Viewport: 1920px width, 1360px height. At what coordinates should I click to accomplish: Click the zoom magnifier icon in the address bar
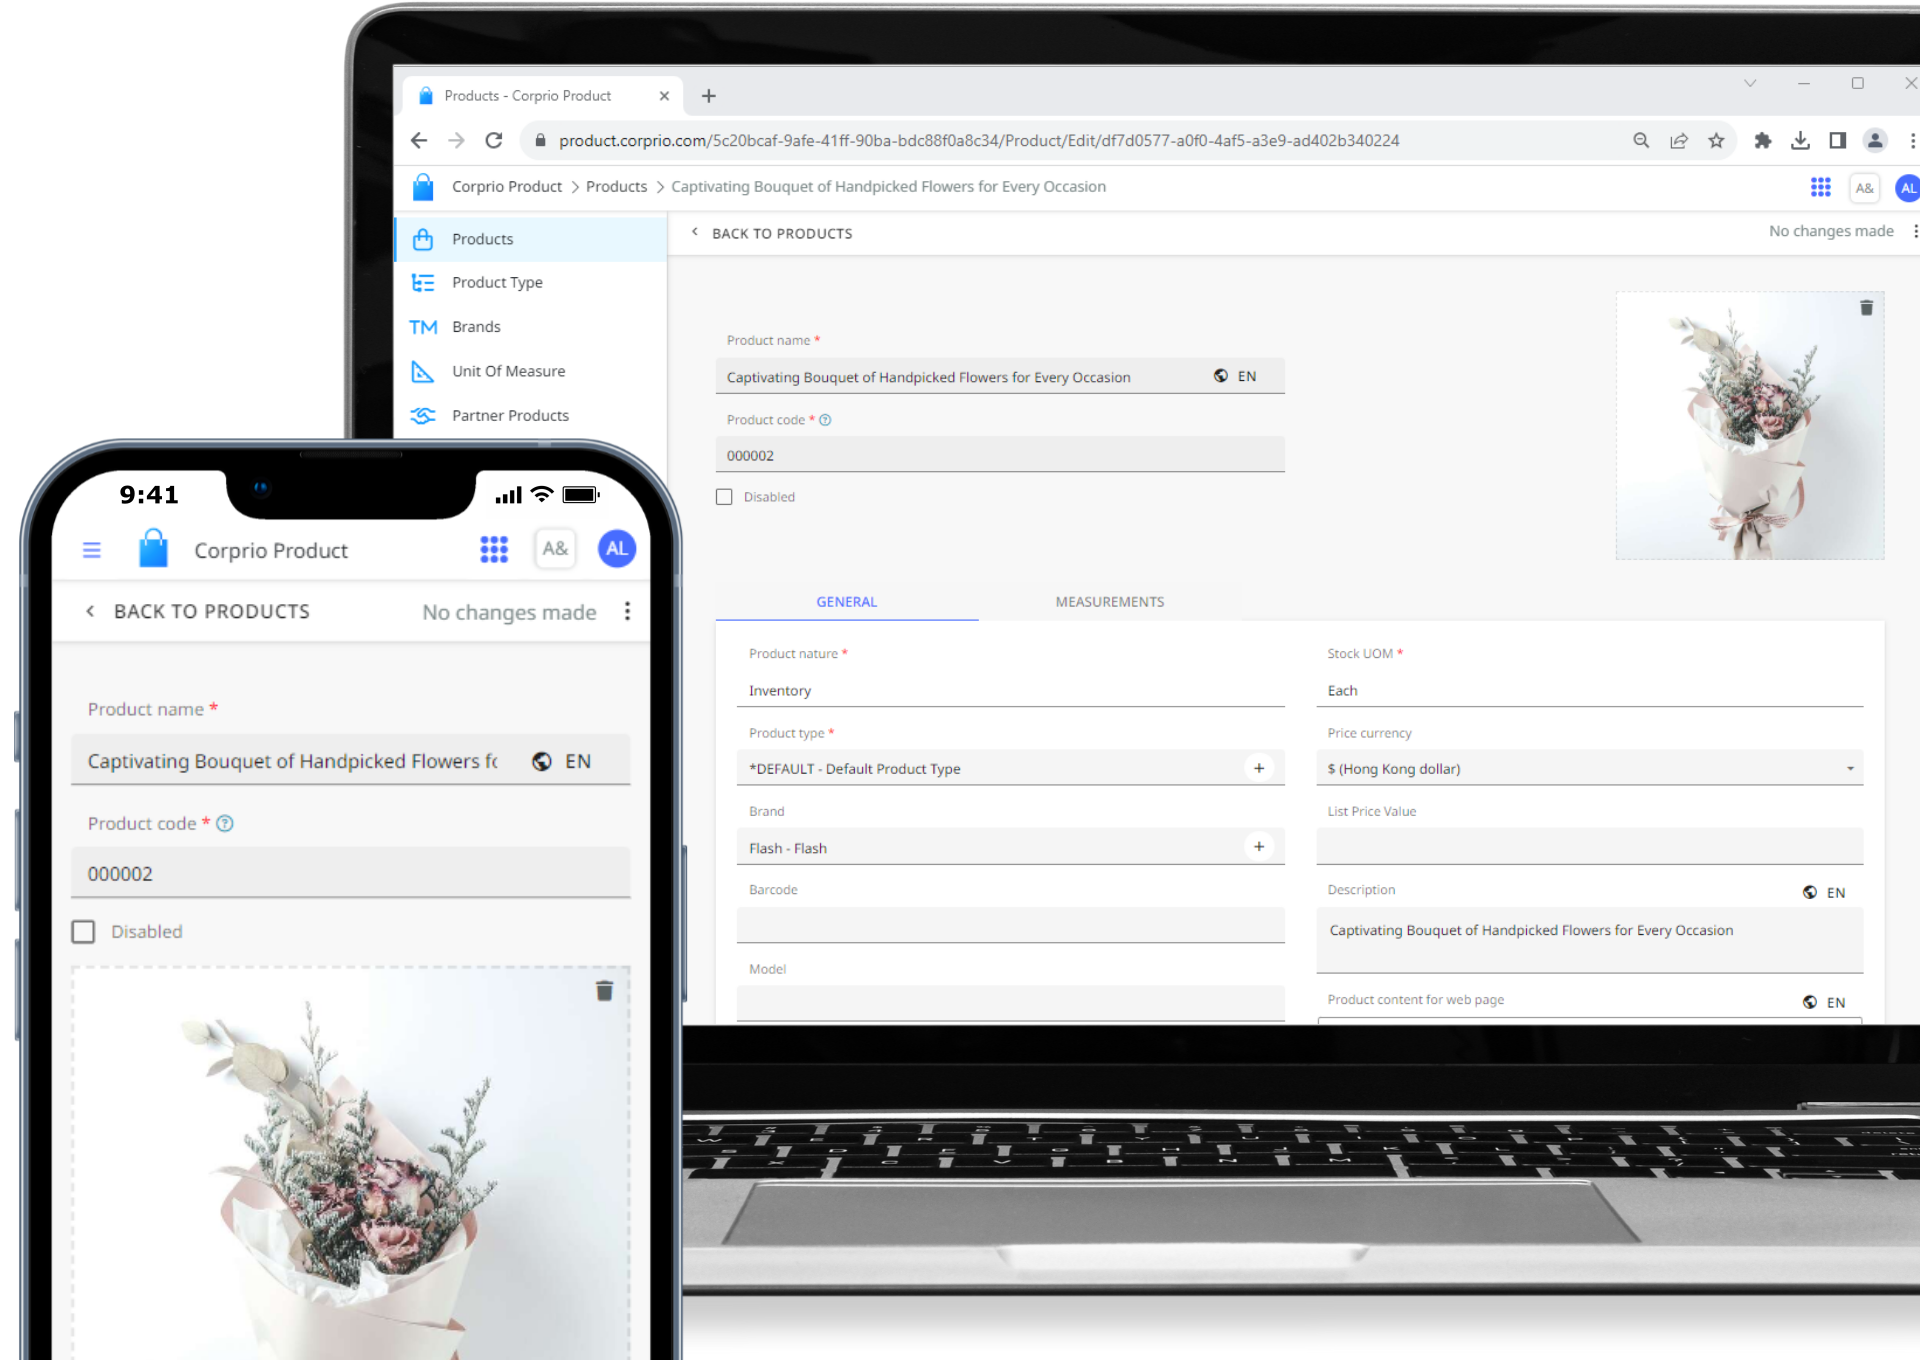coord(1641,141)
